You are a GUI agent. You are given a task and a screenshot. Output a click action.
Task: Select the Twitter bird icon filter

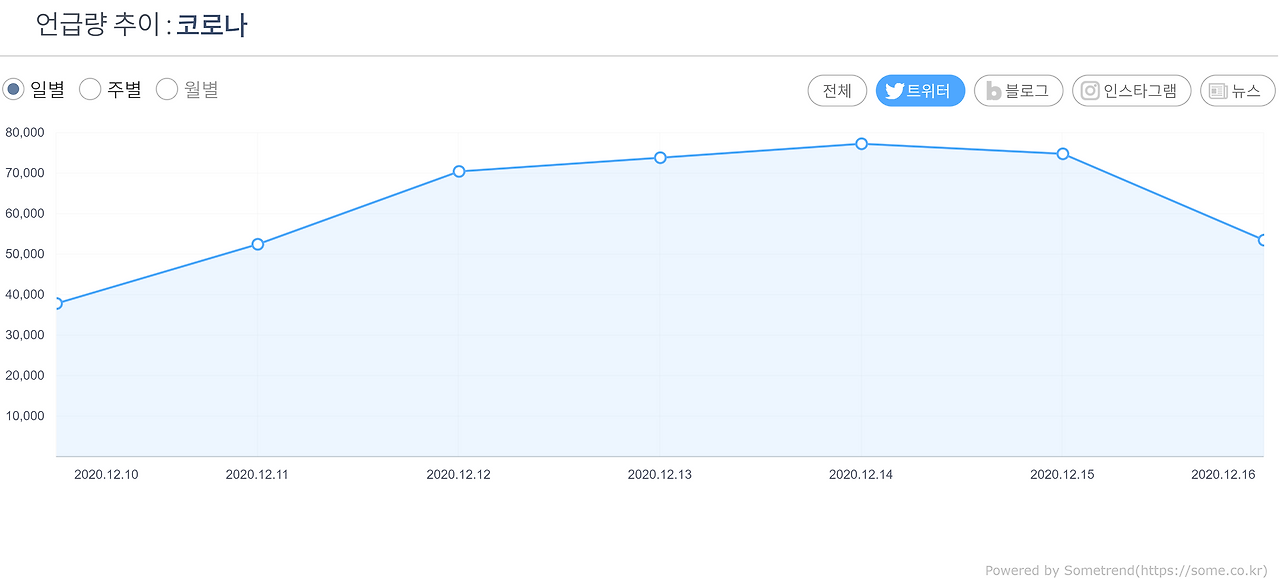pyautogui.click(x=895, y=91)
